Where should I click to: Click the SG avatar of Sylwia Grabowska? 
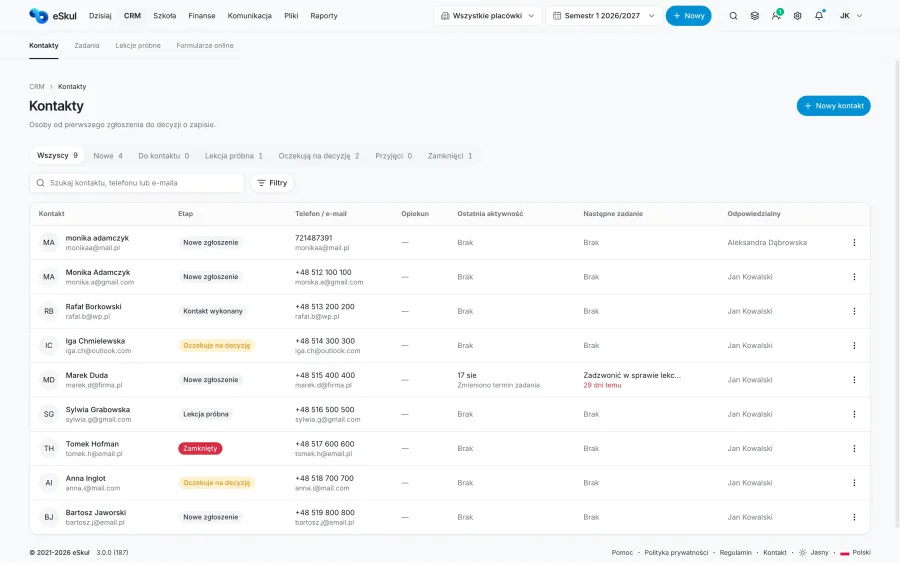point(49,414)
